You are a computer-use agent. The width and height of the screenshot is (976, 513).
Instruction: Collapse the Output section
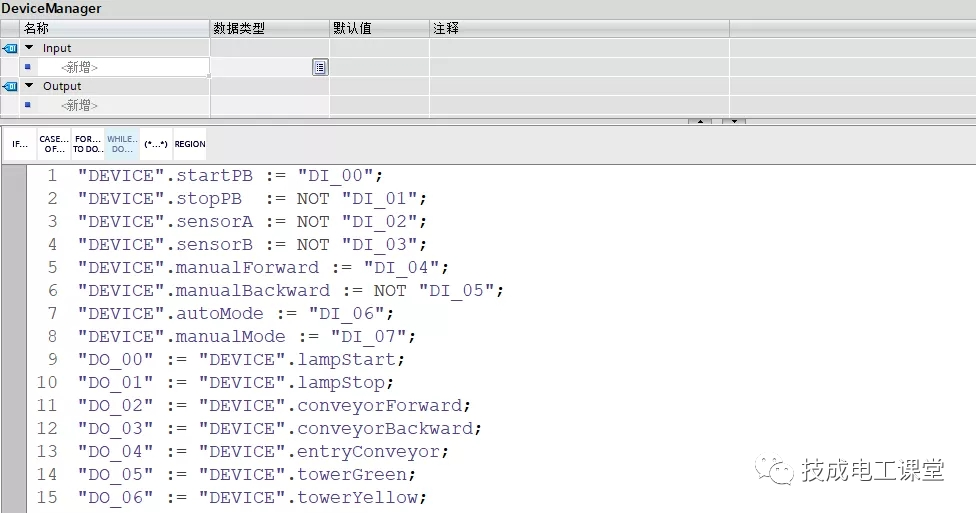29,86
